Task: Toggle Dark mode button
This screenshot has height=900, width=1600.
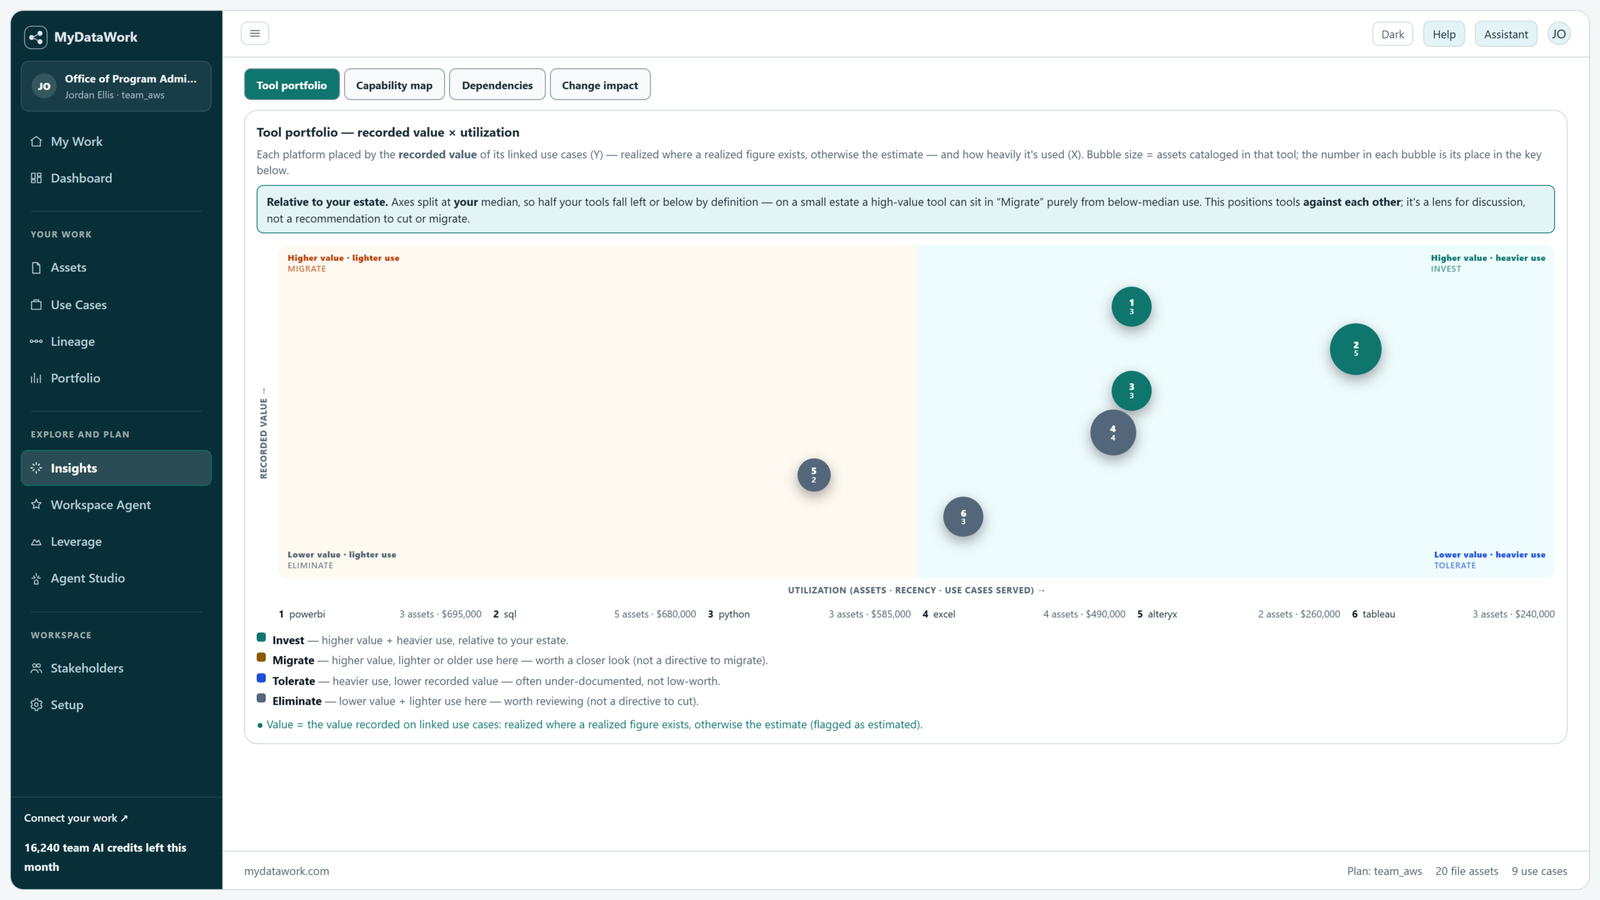Action: (x=1392, y=34)
